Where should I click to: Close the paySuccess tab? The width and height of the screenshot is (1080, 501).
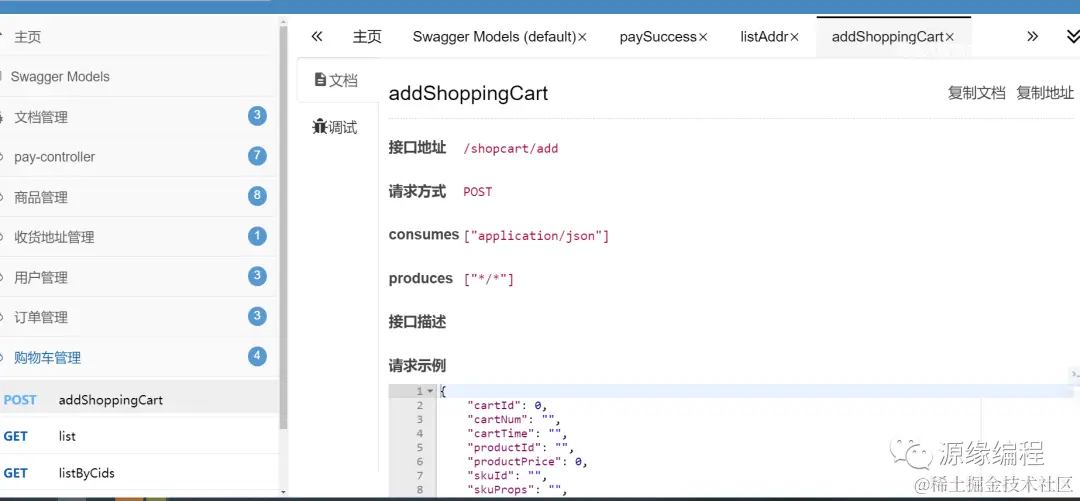703,37
